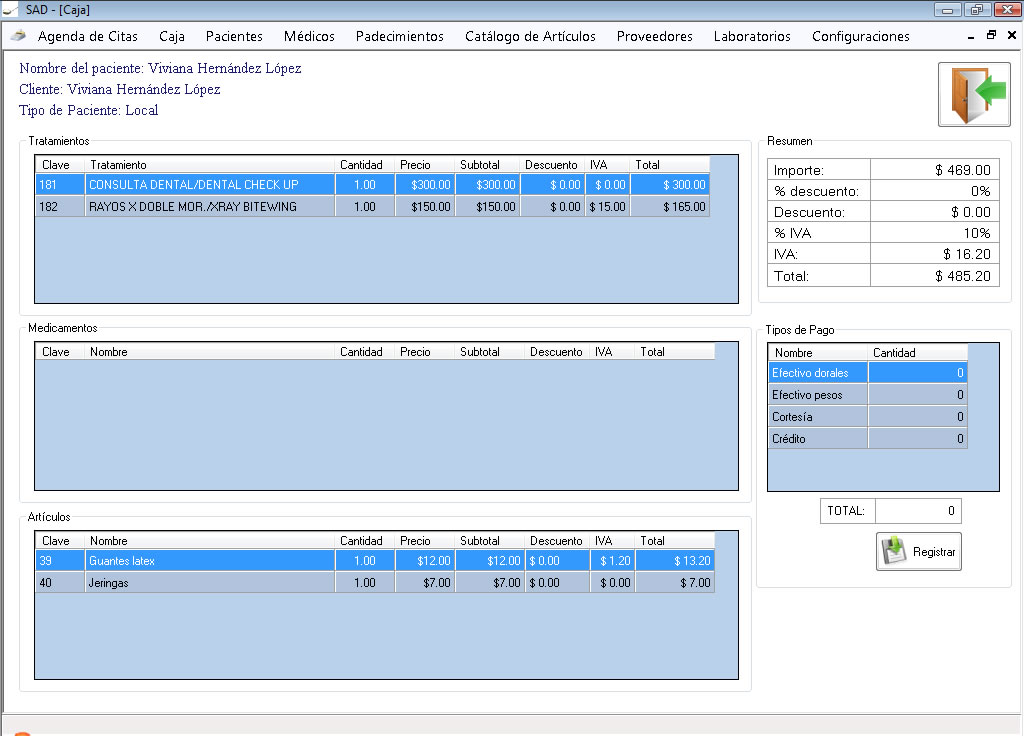Click the Medicamentos Subtotal column header
Viewport: 1024px width, 736px height.
490,351
